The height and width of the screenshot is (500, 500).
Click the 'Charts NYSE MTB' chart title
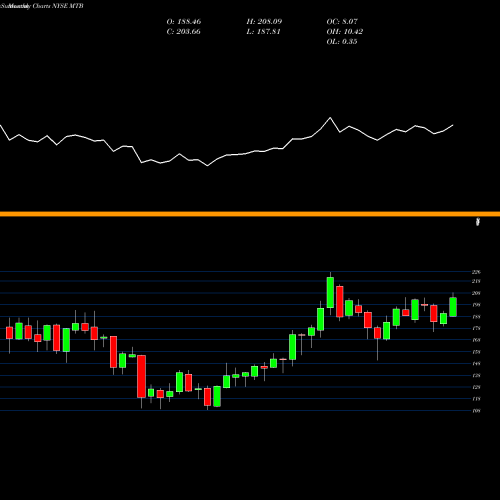(x=57, y=6)
